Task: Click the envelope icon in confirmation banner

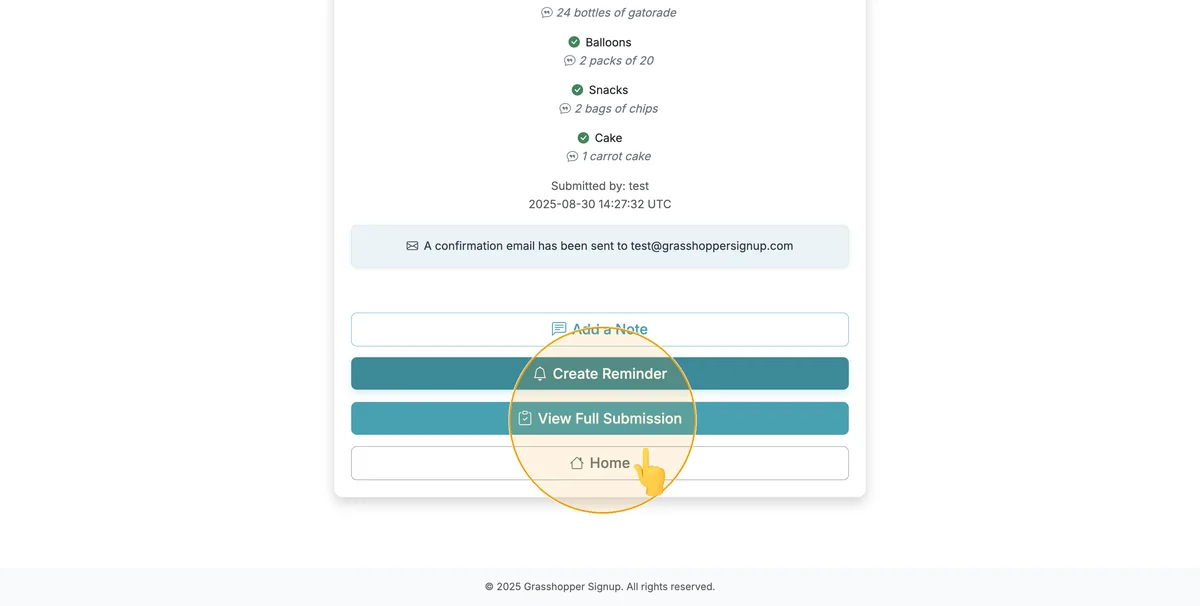Action: click(412, 246)
